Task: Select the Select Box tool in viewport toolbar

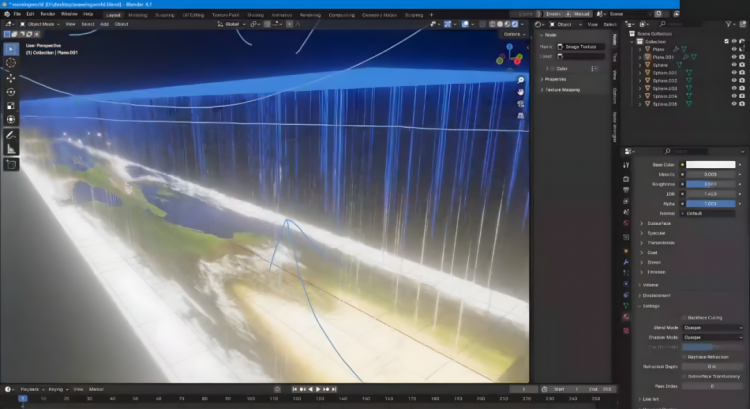Action: 11,49
